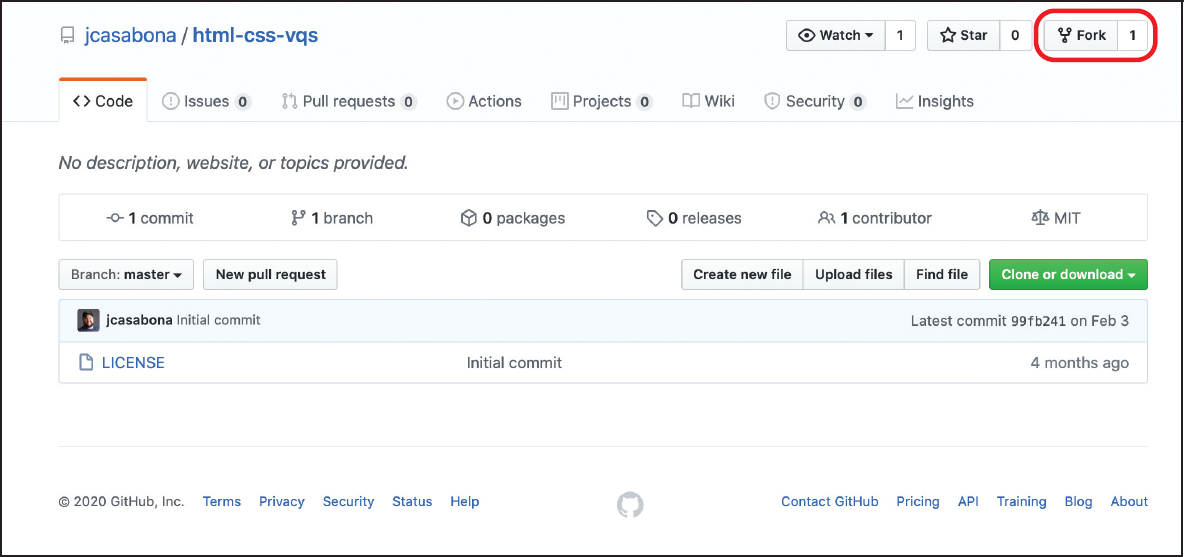Screen dimensions: 1184x557
Task: Go to the Actions tab
Action: [484, 101]
